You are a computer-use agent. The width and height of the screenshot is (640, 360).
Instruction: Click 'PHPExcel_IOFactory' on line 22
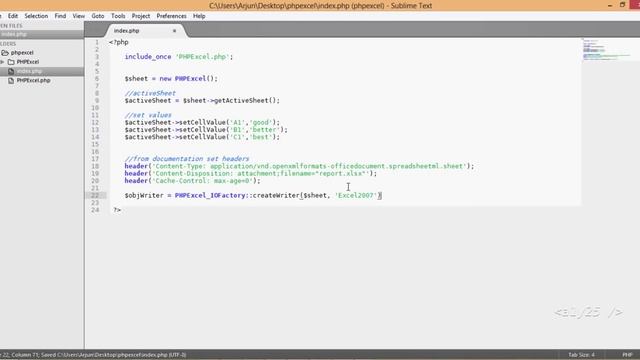(x=210, y=196)
